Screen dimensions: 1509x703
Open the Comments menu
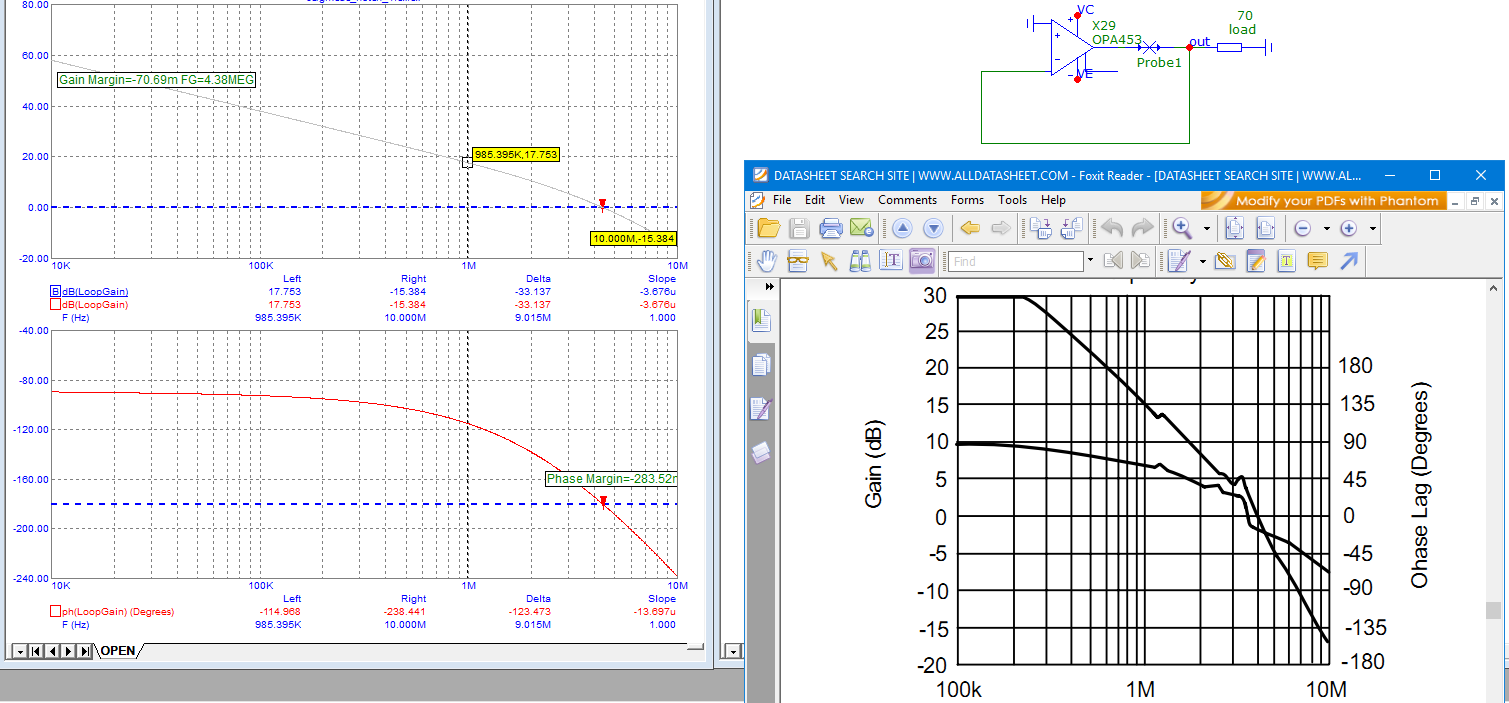907,200
